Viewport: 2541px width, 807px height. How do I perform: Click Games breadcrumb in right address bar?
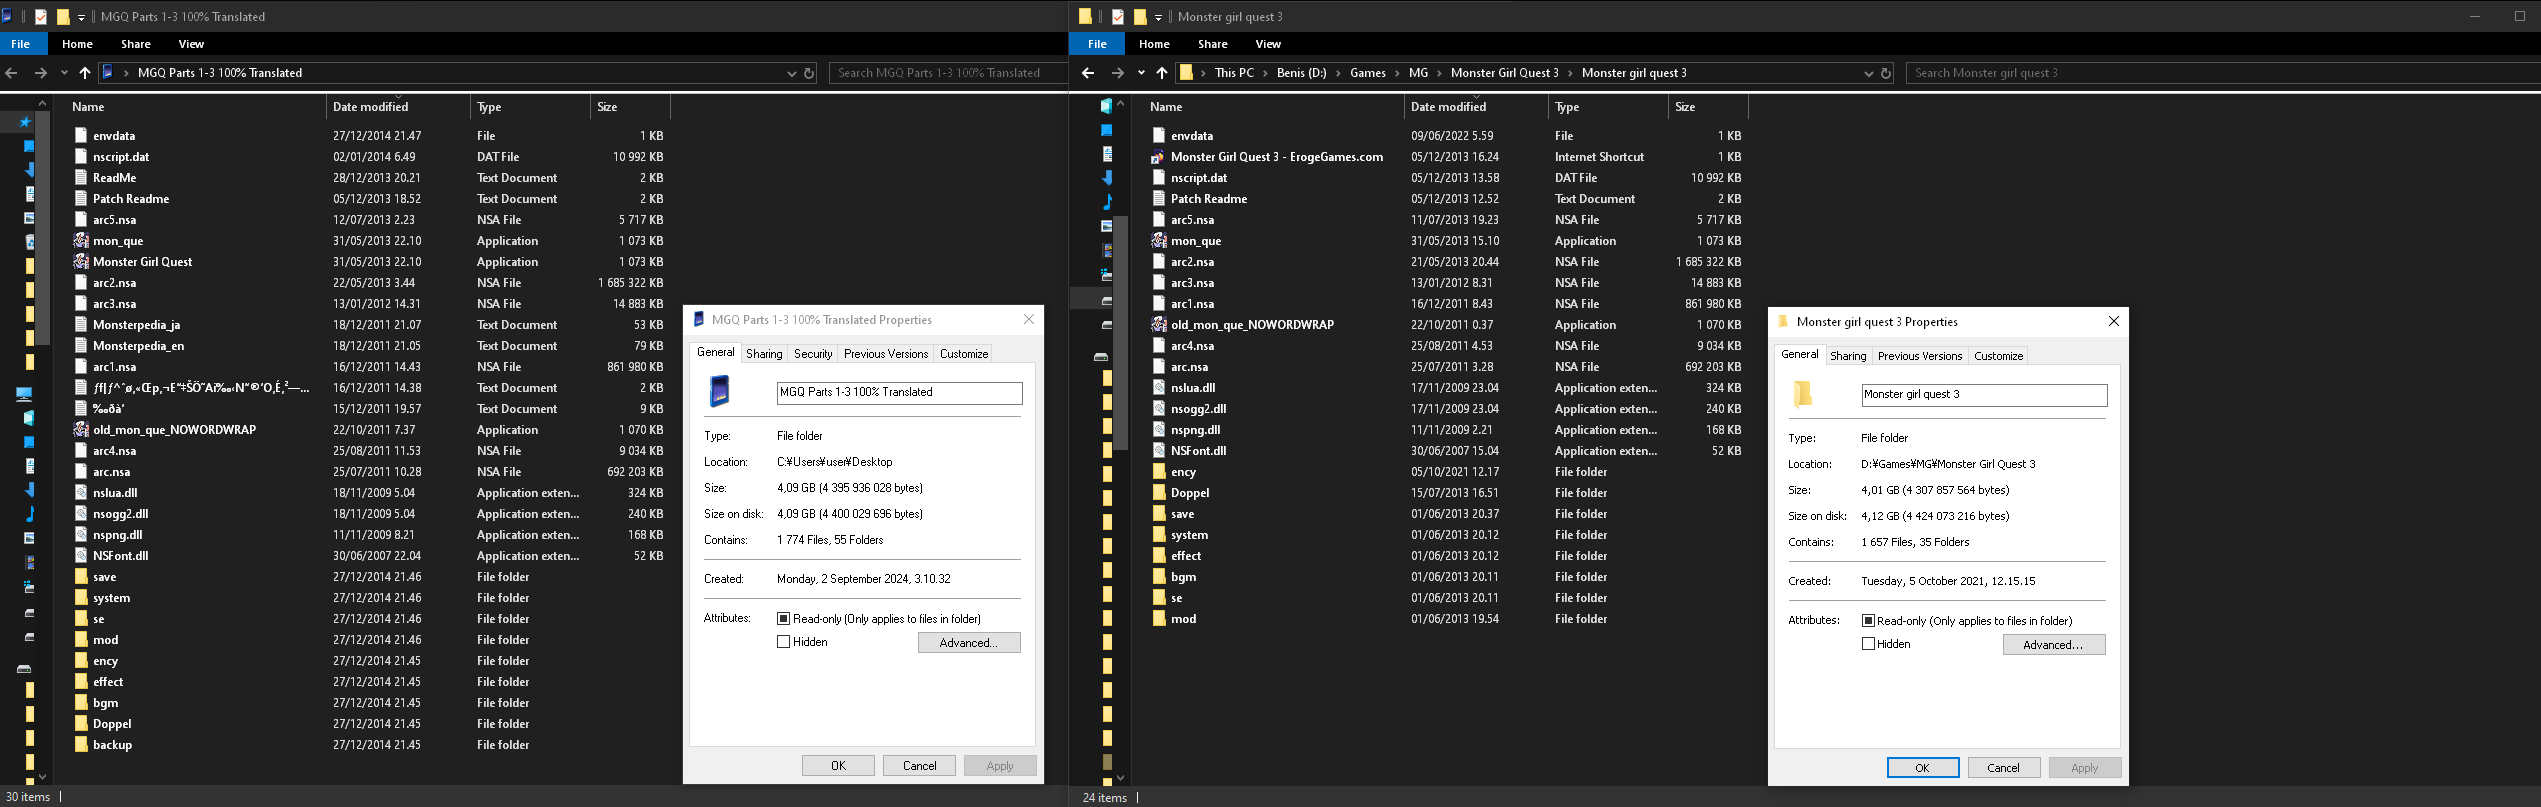coord(1367,73)
